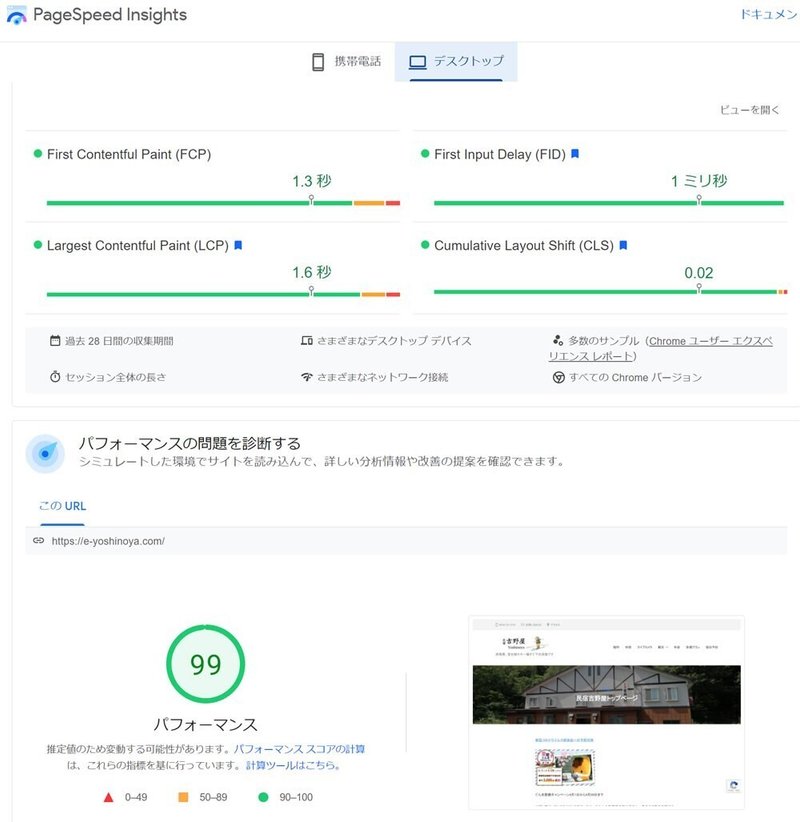800x822 pixels.
Task: Click the bookmark flag icon next to LCP
Action: 238,245
